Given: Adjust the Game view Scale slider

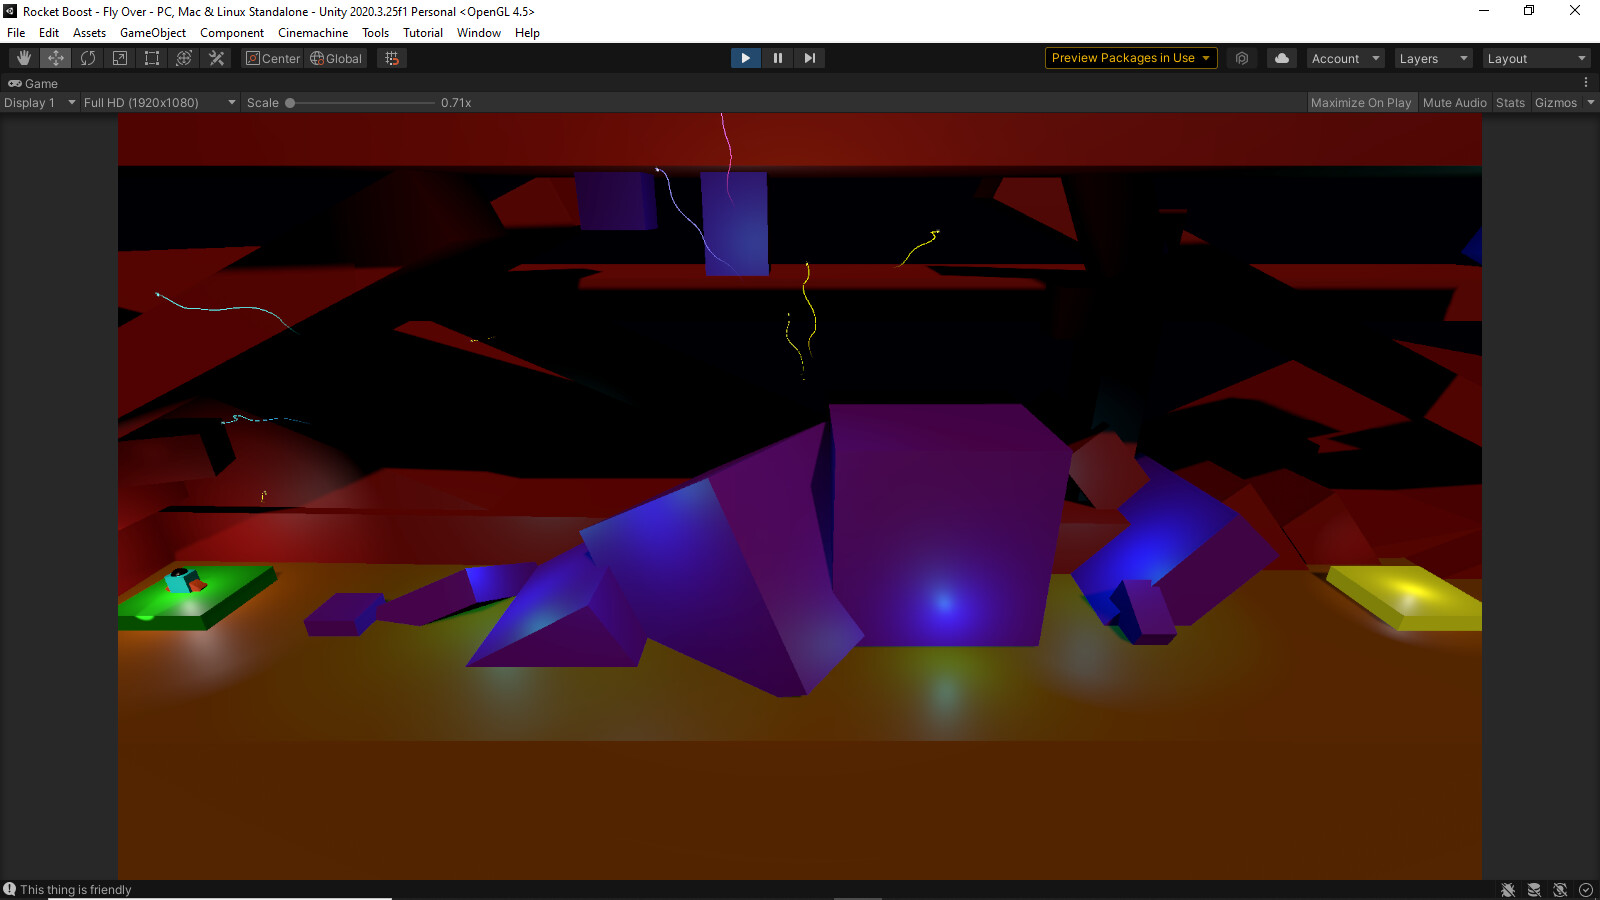Looking at the screenshot, I should pos(290,103).
